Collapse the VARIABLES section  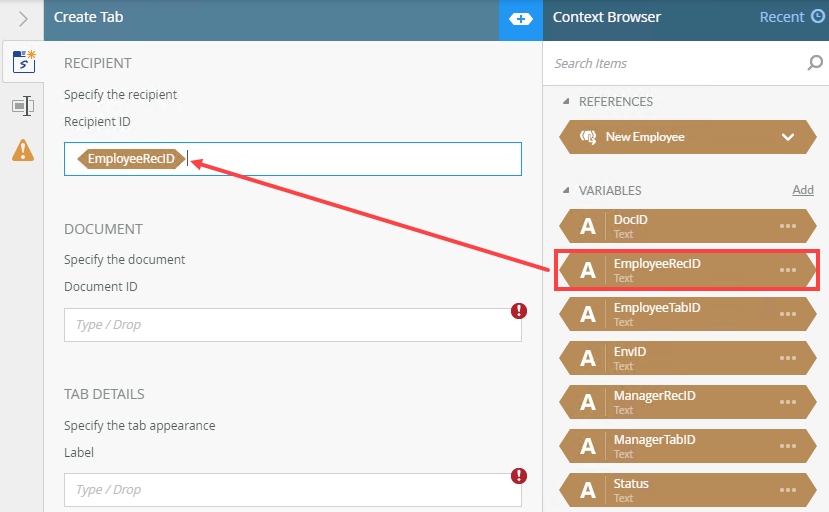click(x=566, y=190)
